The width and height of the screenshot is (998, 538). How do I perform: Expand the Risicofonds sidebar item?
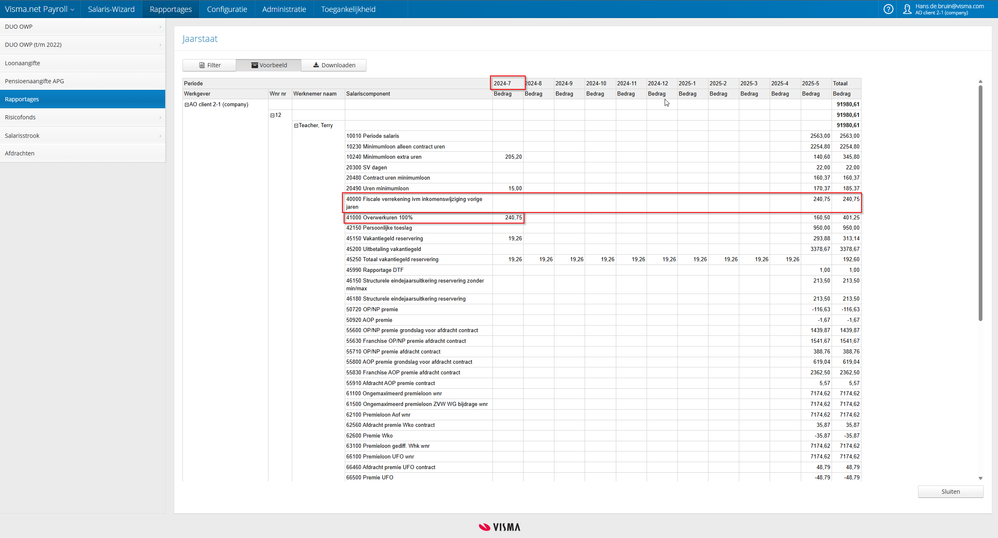click(83, 117)
